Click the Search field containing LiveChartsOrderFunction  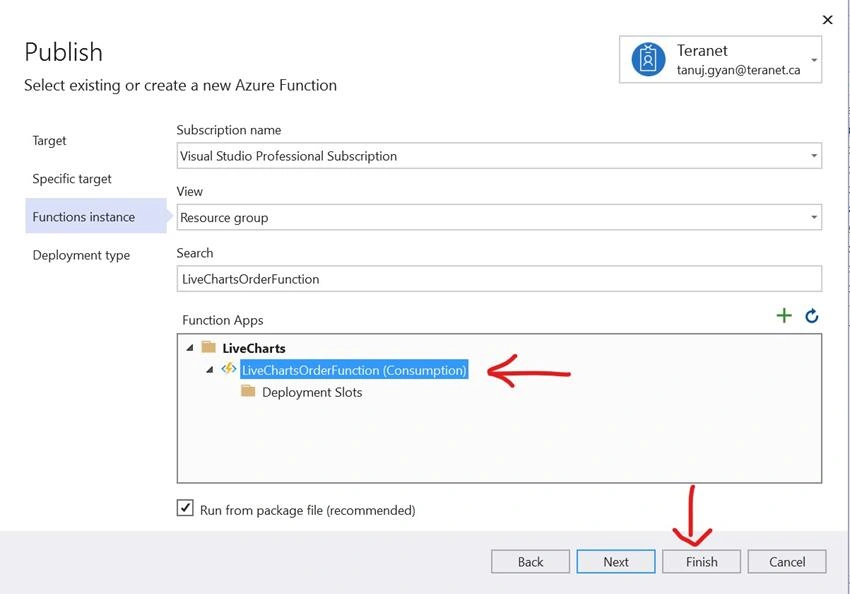coord(499,279)
